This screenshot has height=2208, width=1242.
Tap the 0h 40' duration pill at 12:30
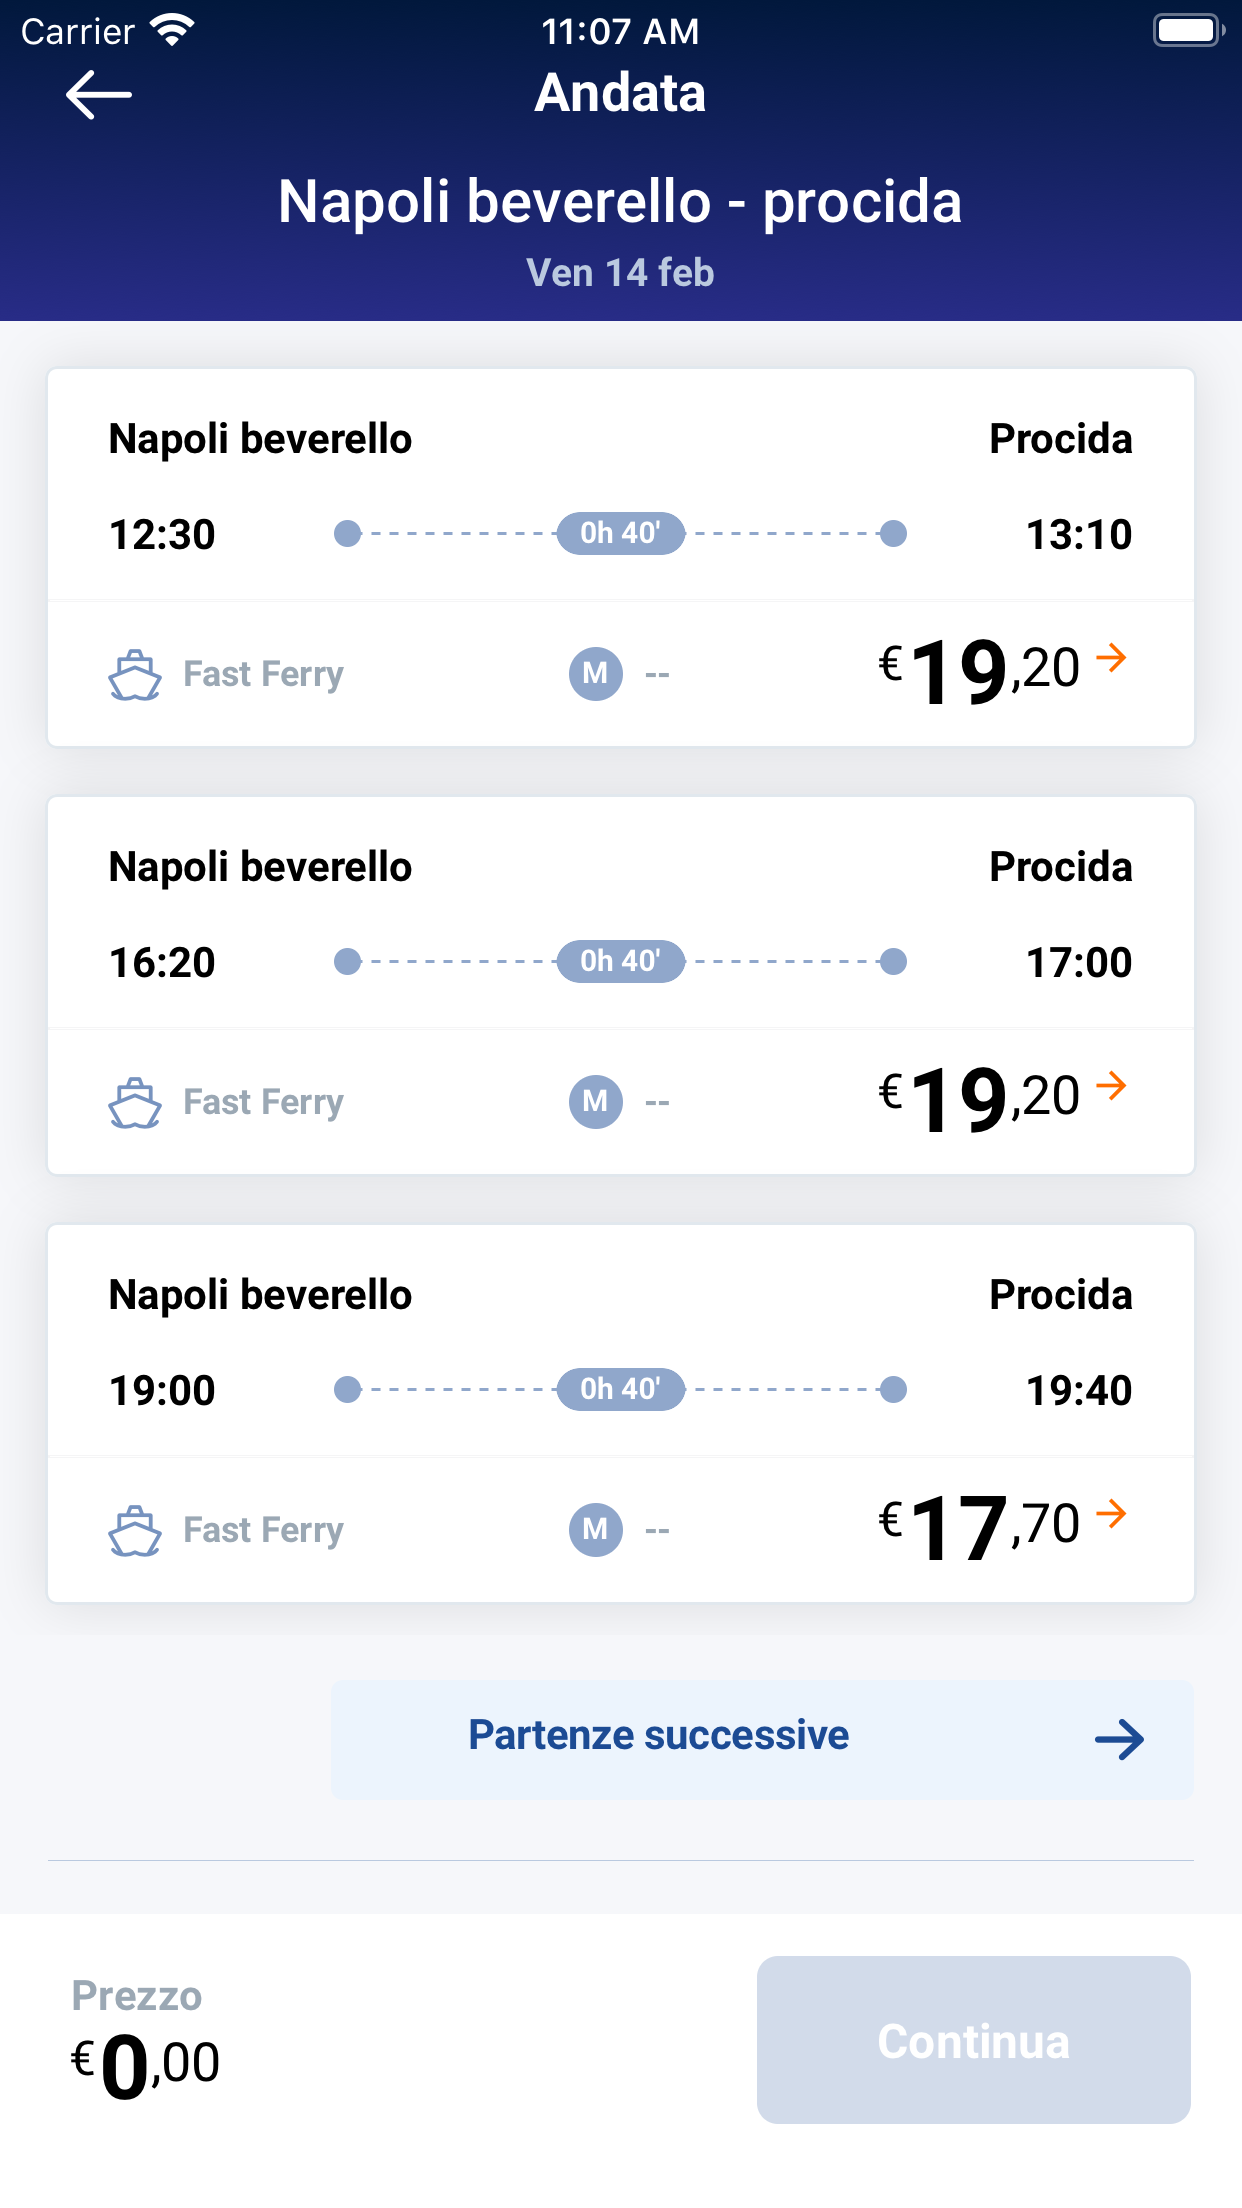(x=620, y=534)
